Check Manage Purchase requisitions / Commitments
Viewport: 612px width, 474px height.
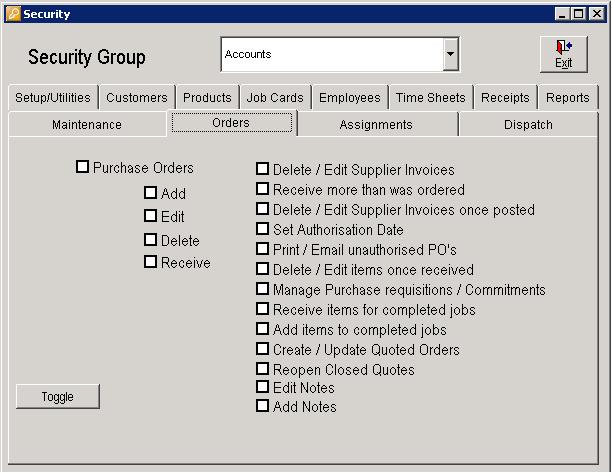[x=263, y=290]
